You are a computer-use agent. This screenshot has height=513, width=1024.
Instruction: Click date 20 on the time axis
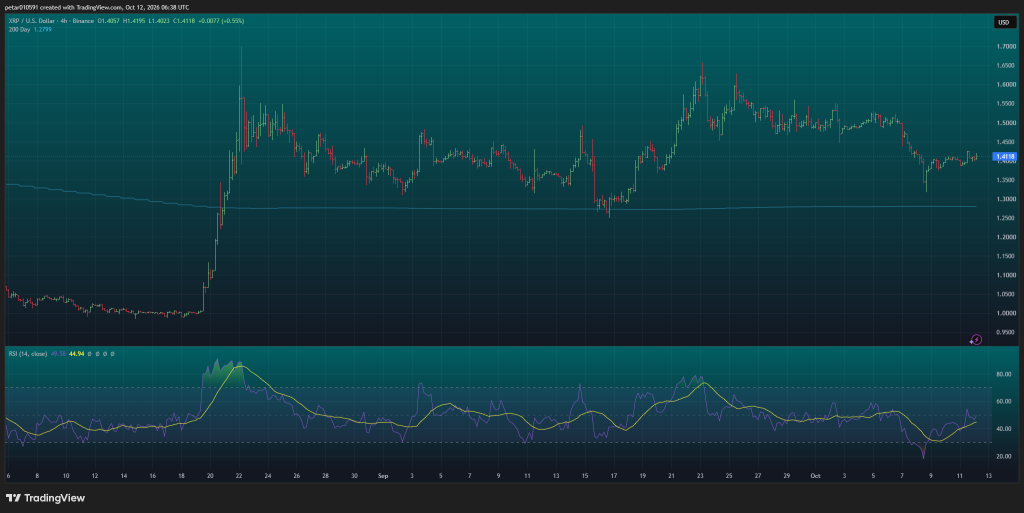[x=210, y=476]
